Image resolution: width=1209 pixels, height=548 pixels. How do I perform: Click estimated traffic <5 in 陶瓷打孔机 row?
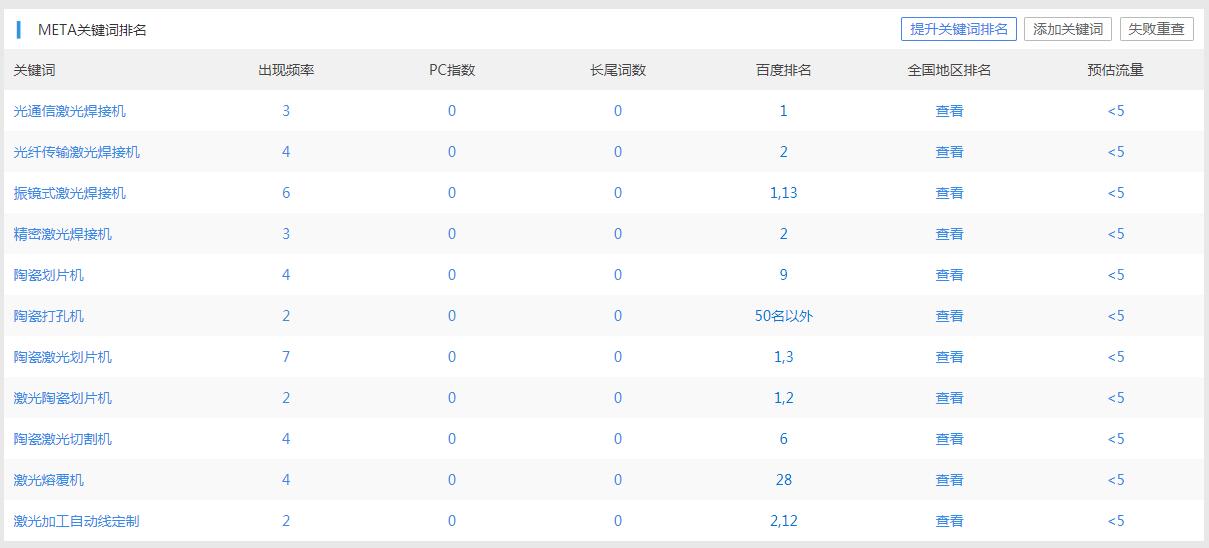pyautogui.click(x=1116, y=316)
